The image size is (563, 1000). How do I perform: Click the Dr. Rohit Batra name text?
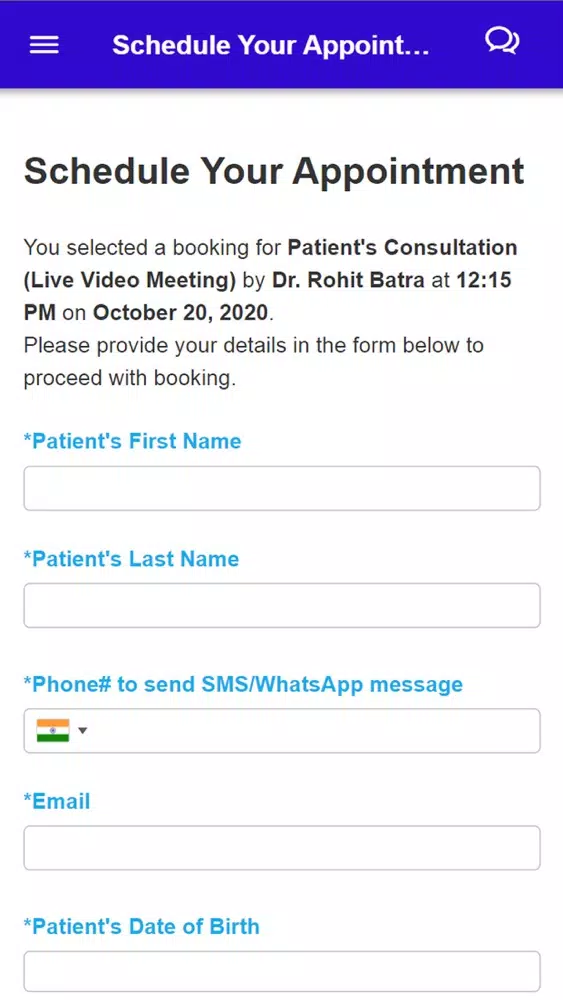click(x=348, y=280)
